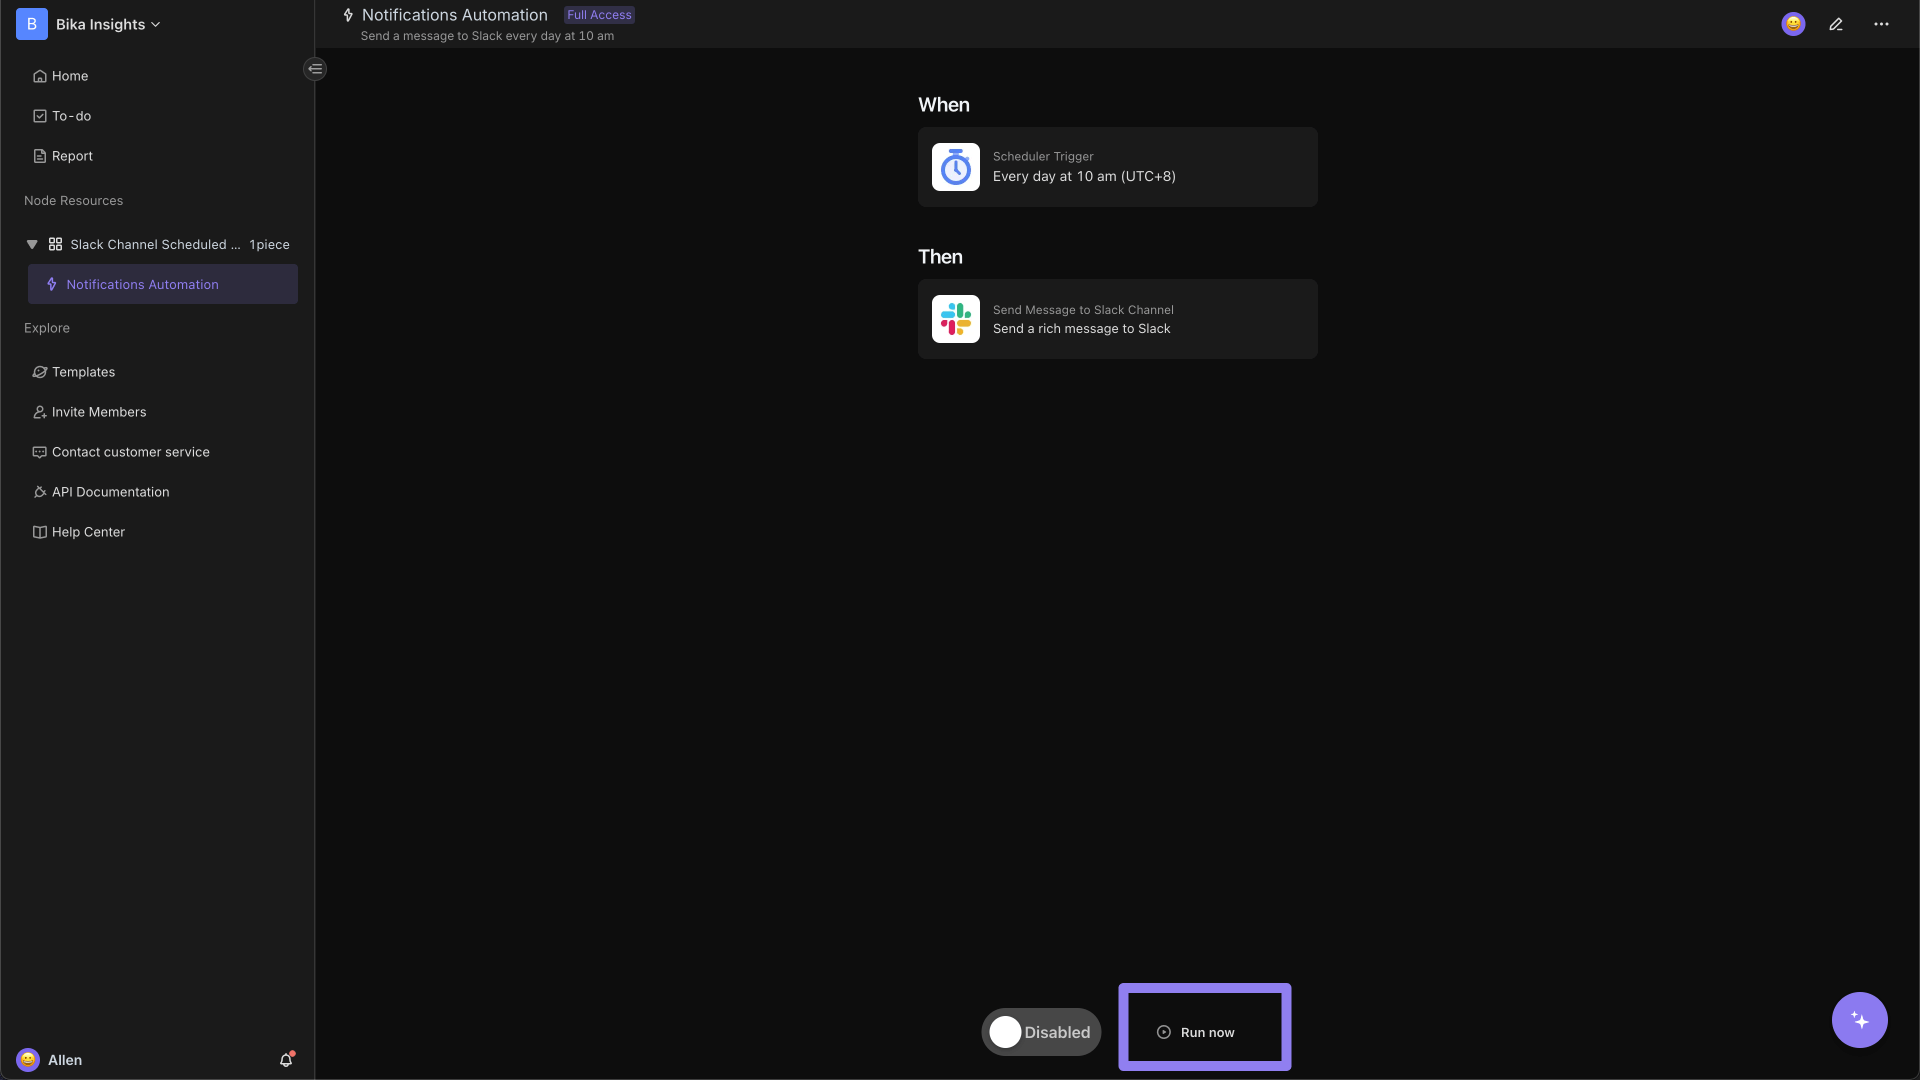
Task: Click the Scheduler Trigger card
Action: pyautogui.click(x=1118, y=166)
